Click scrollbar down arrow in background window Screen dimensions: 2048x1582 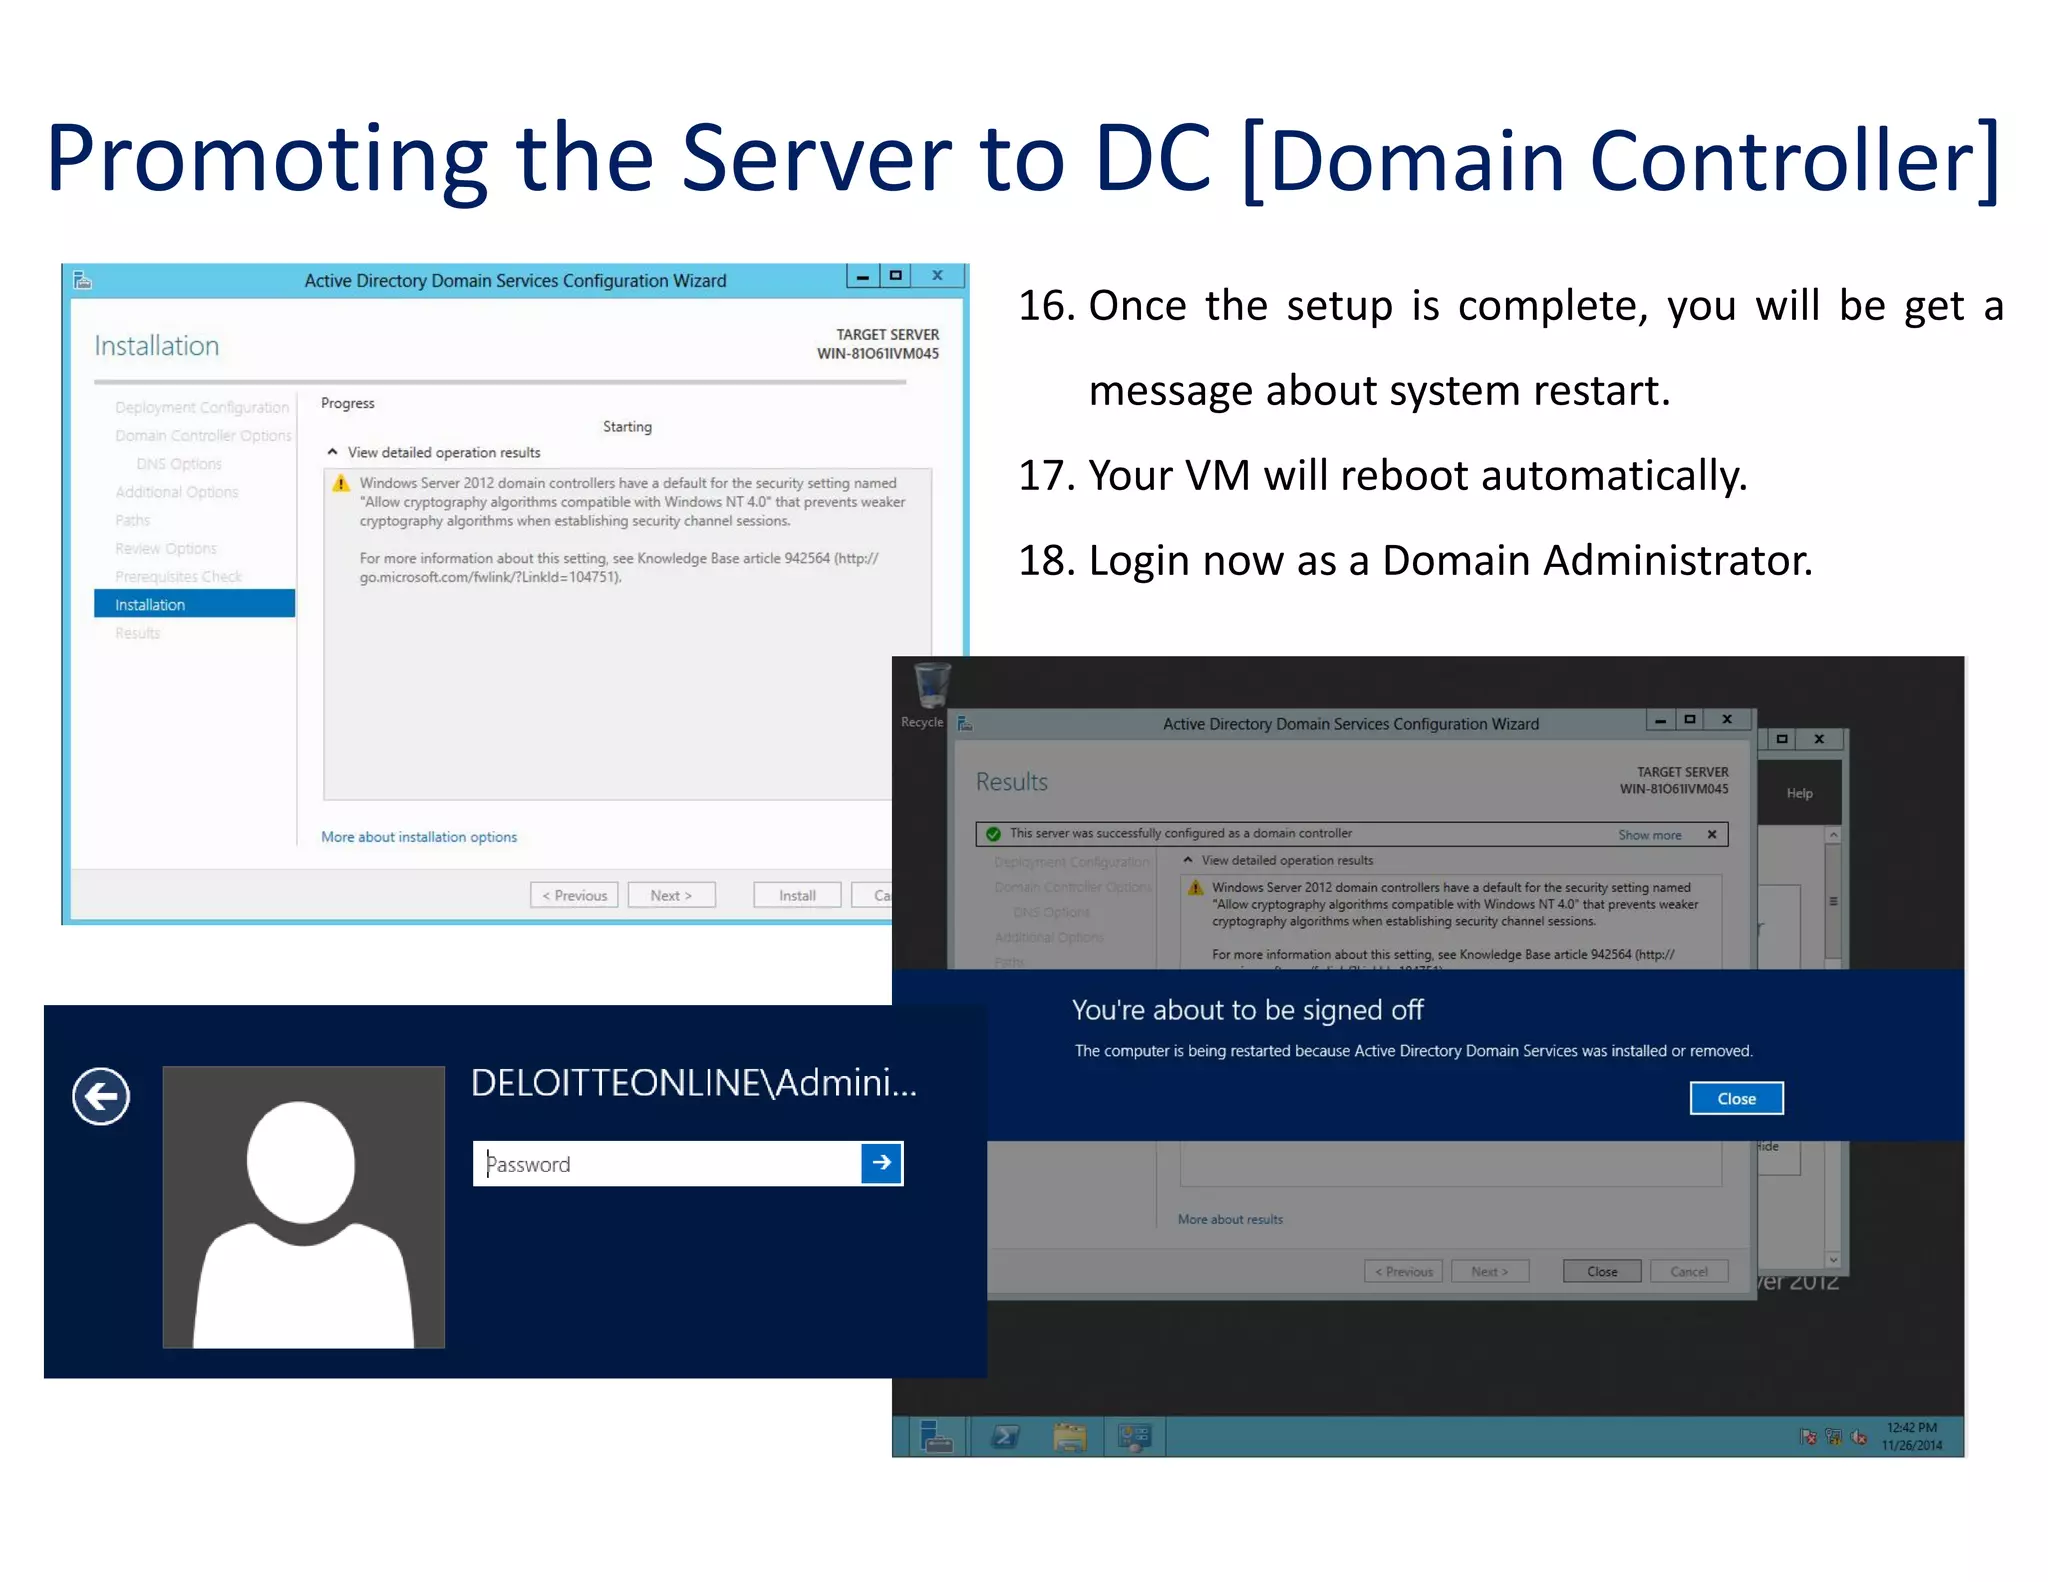[1832, 1259]
